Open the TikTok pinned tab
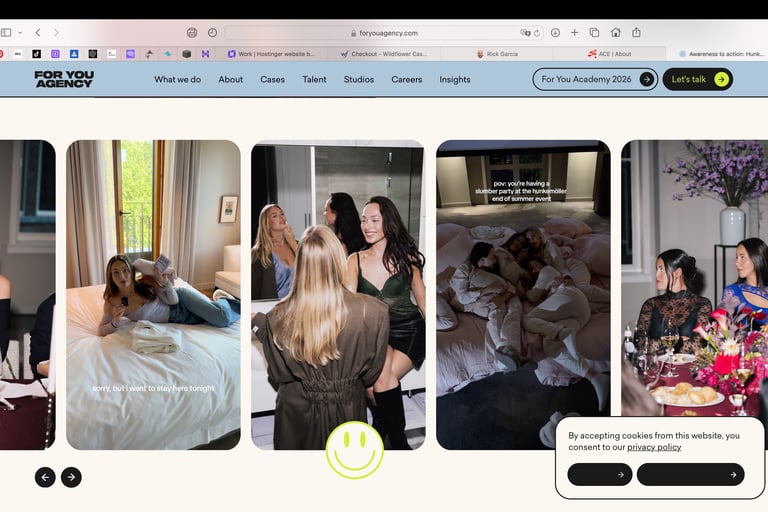 [36, 54]
